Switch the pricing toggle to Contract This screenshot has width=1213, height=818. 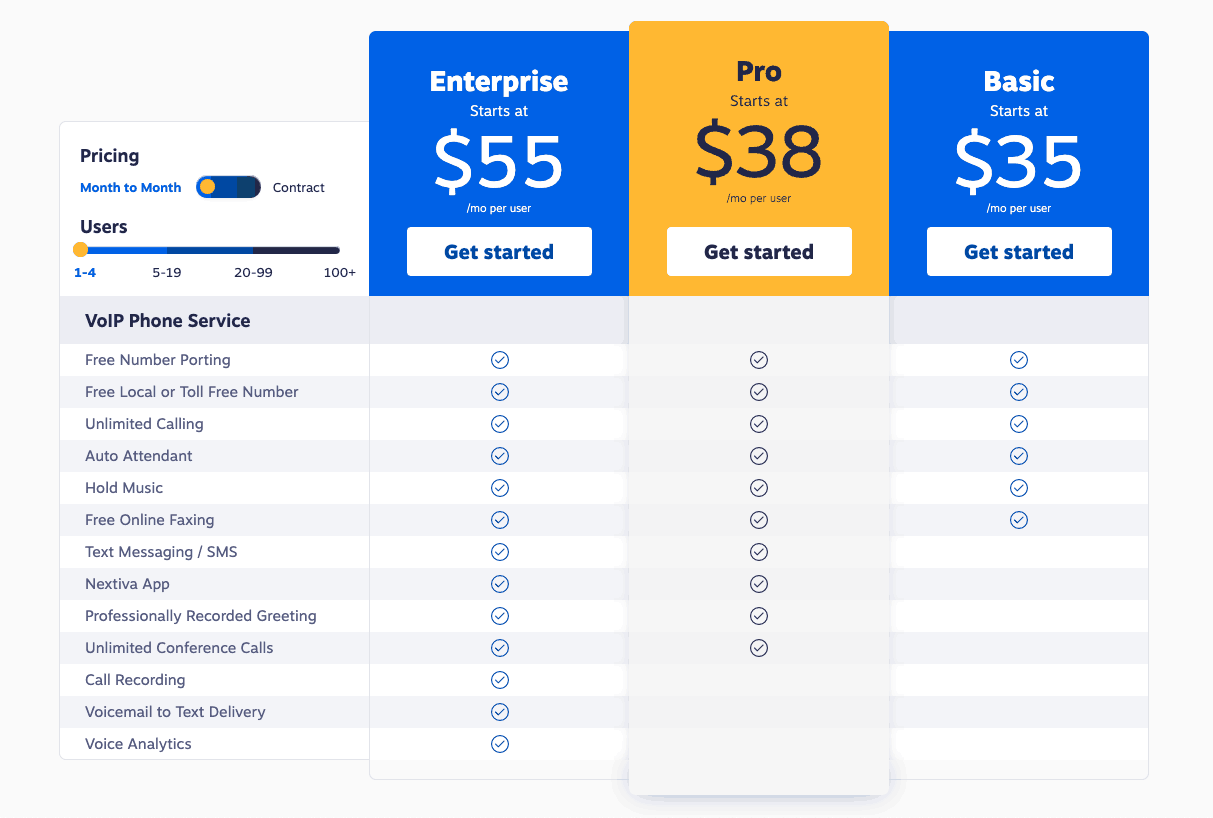(240, 187)
